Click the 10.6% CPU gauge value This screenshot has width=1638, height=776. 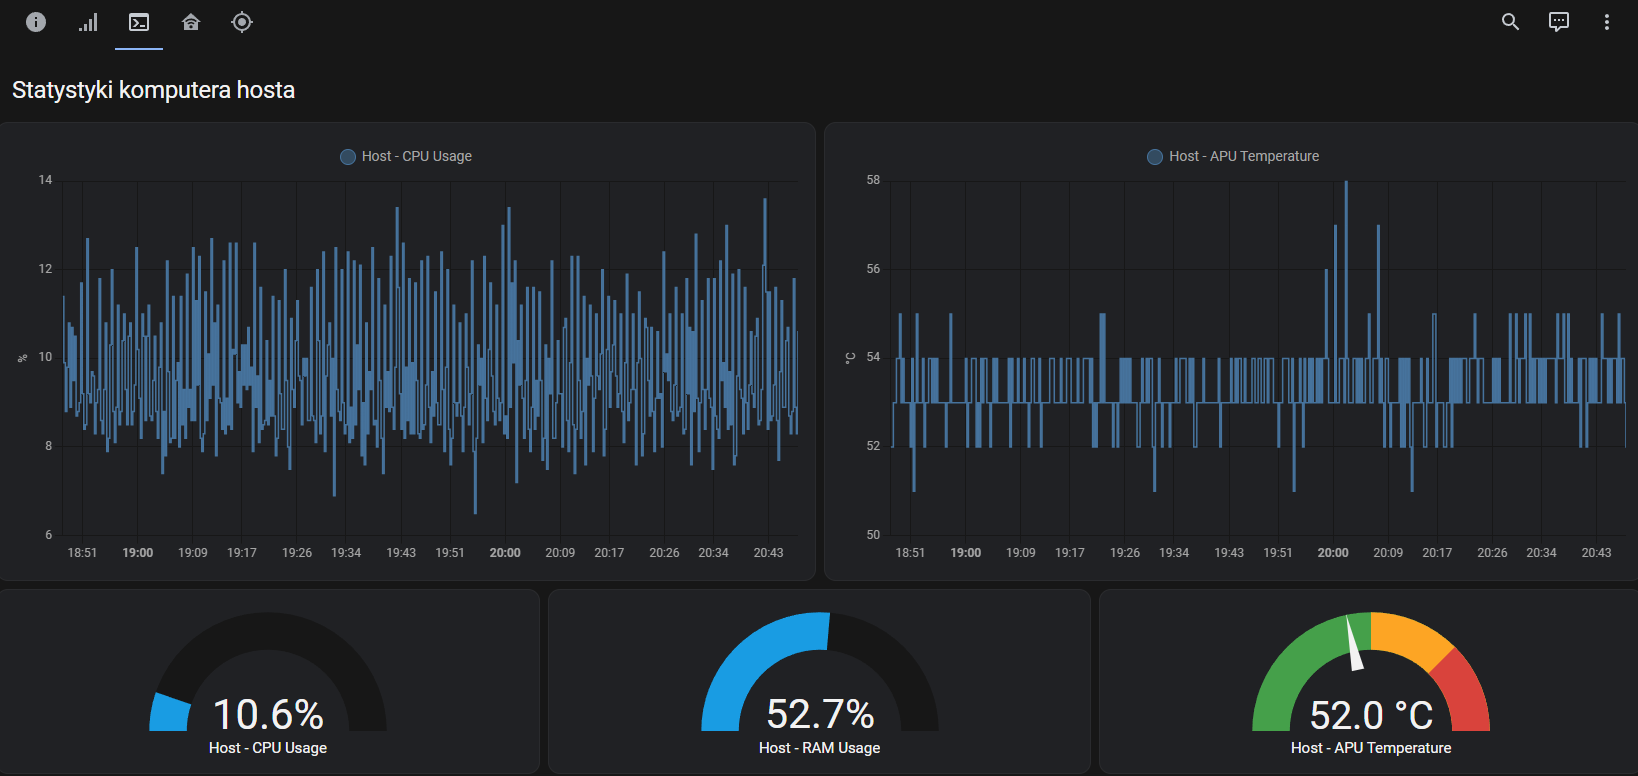[x=268, y=715]
